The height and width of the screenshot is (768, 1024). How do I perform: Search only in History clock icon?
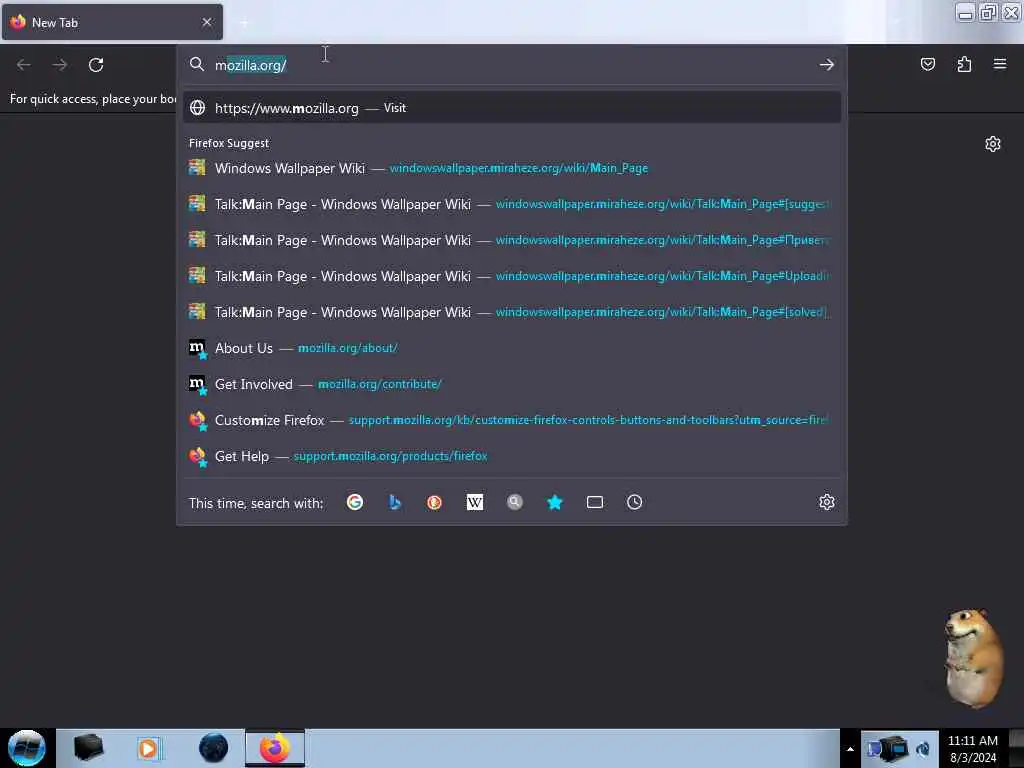635,502
